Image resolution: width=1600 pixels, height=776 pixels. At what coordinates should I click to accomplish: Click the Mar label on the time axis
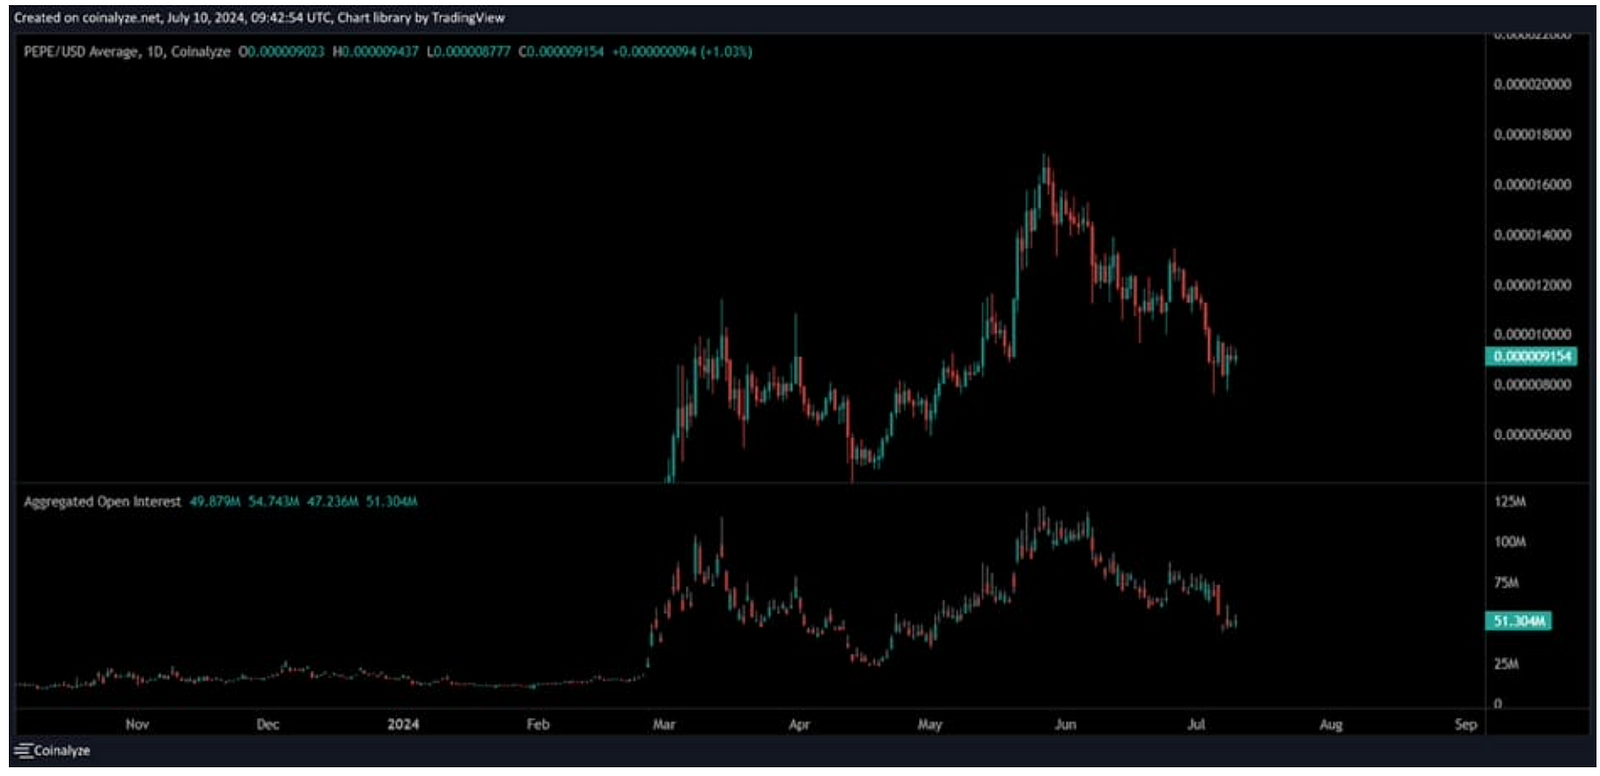663,724
